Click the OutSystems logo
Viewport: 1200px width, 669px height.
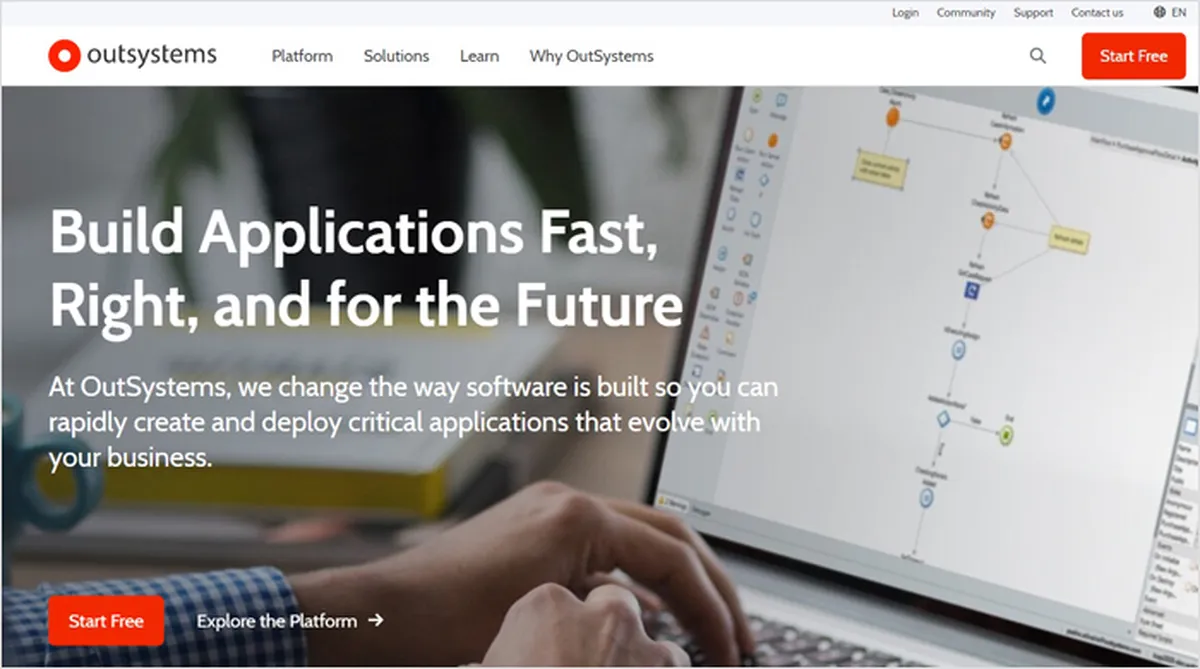pyautogui.click(x=132, y=56)
